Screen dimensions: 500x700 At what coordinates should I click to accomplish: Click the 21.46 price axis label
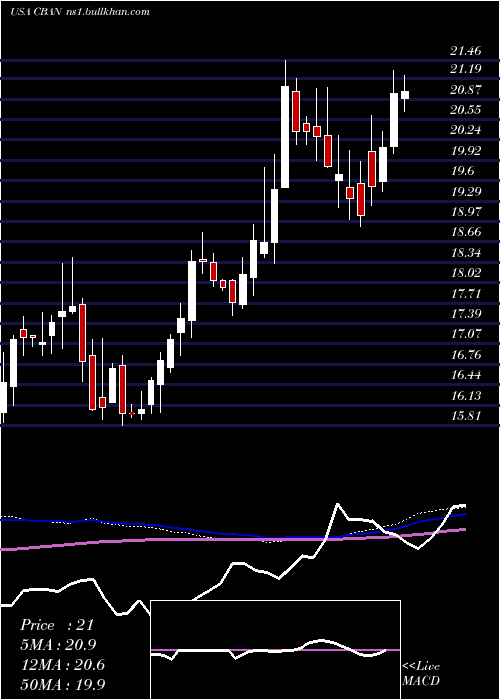click(x=466, y=51)
